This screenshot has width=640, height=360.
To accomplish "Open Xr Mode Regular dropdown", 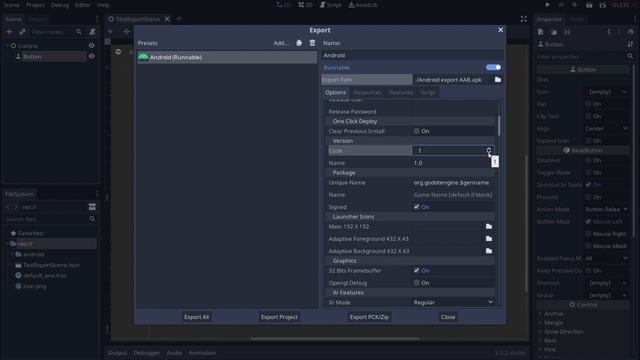I will tap(453, 302).
